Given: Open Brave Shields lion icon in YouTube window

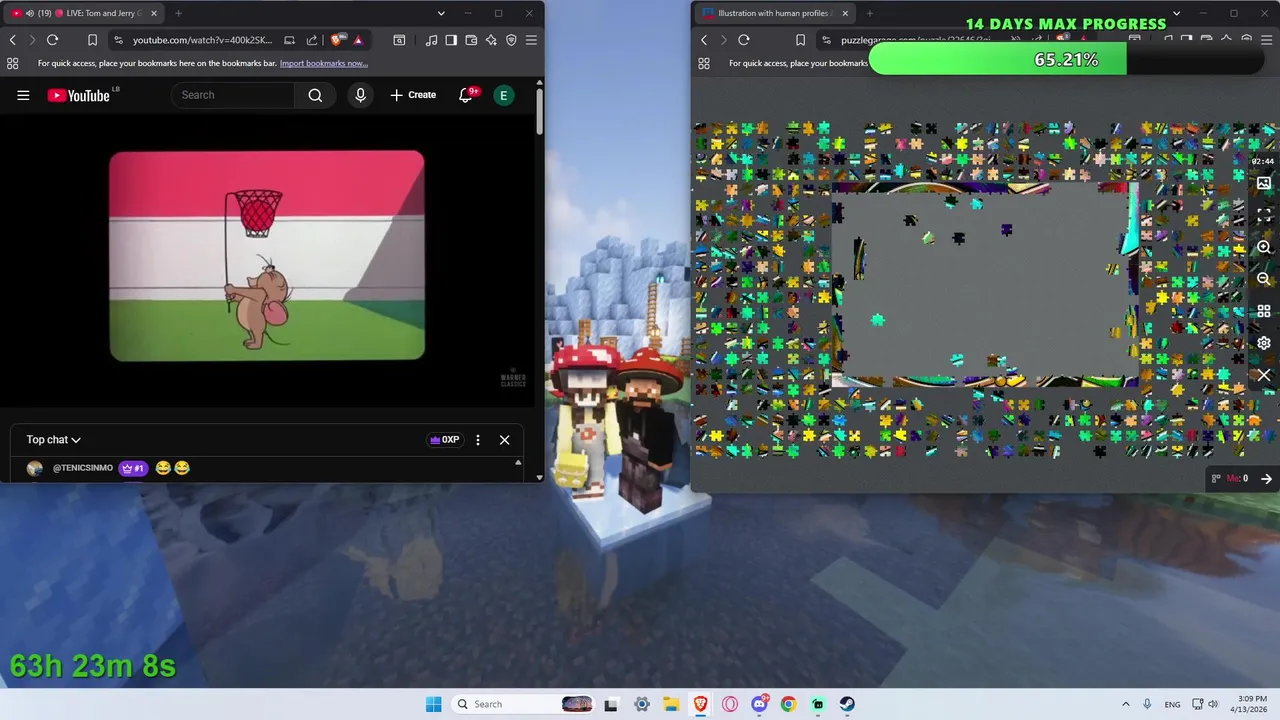Looking at the screenshot, I should (x=337, y=40).
